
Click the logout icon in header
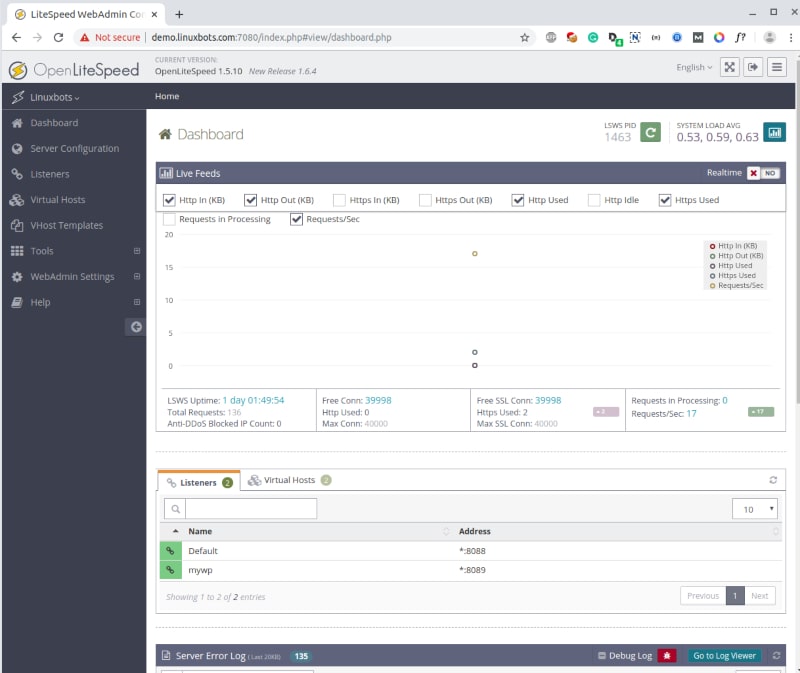pyautogui.click(x=752, y=67)
